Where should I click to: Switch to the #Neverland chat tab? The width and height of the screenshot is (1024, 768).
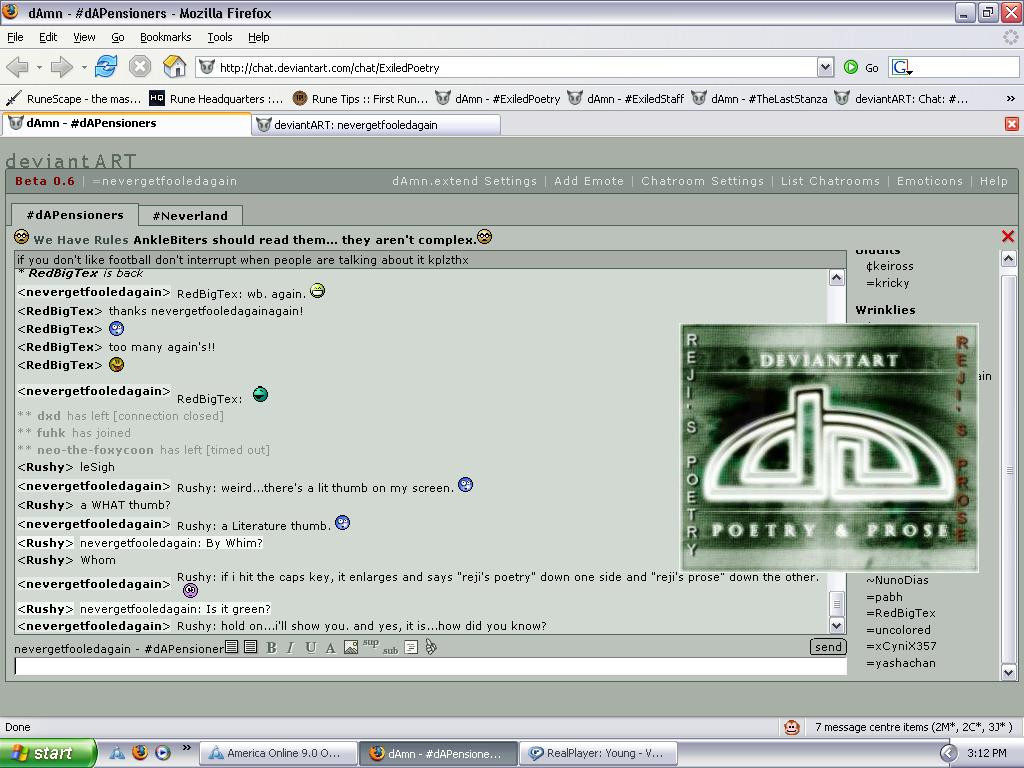190,216
